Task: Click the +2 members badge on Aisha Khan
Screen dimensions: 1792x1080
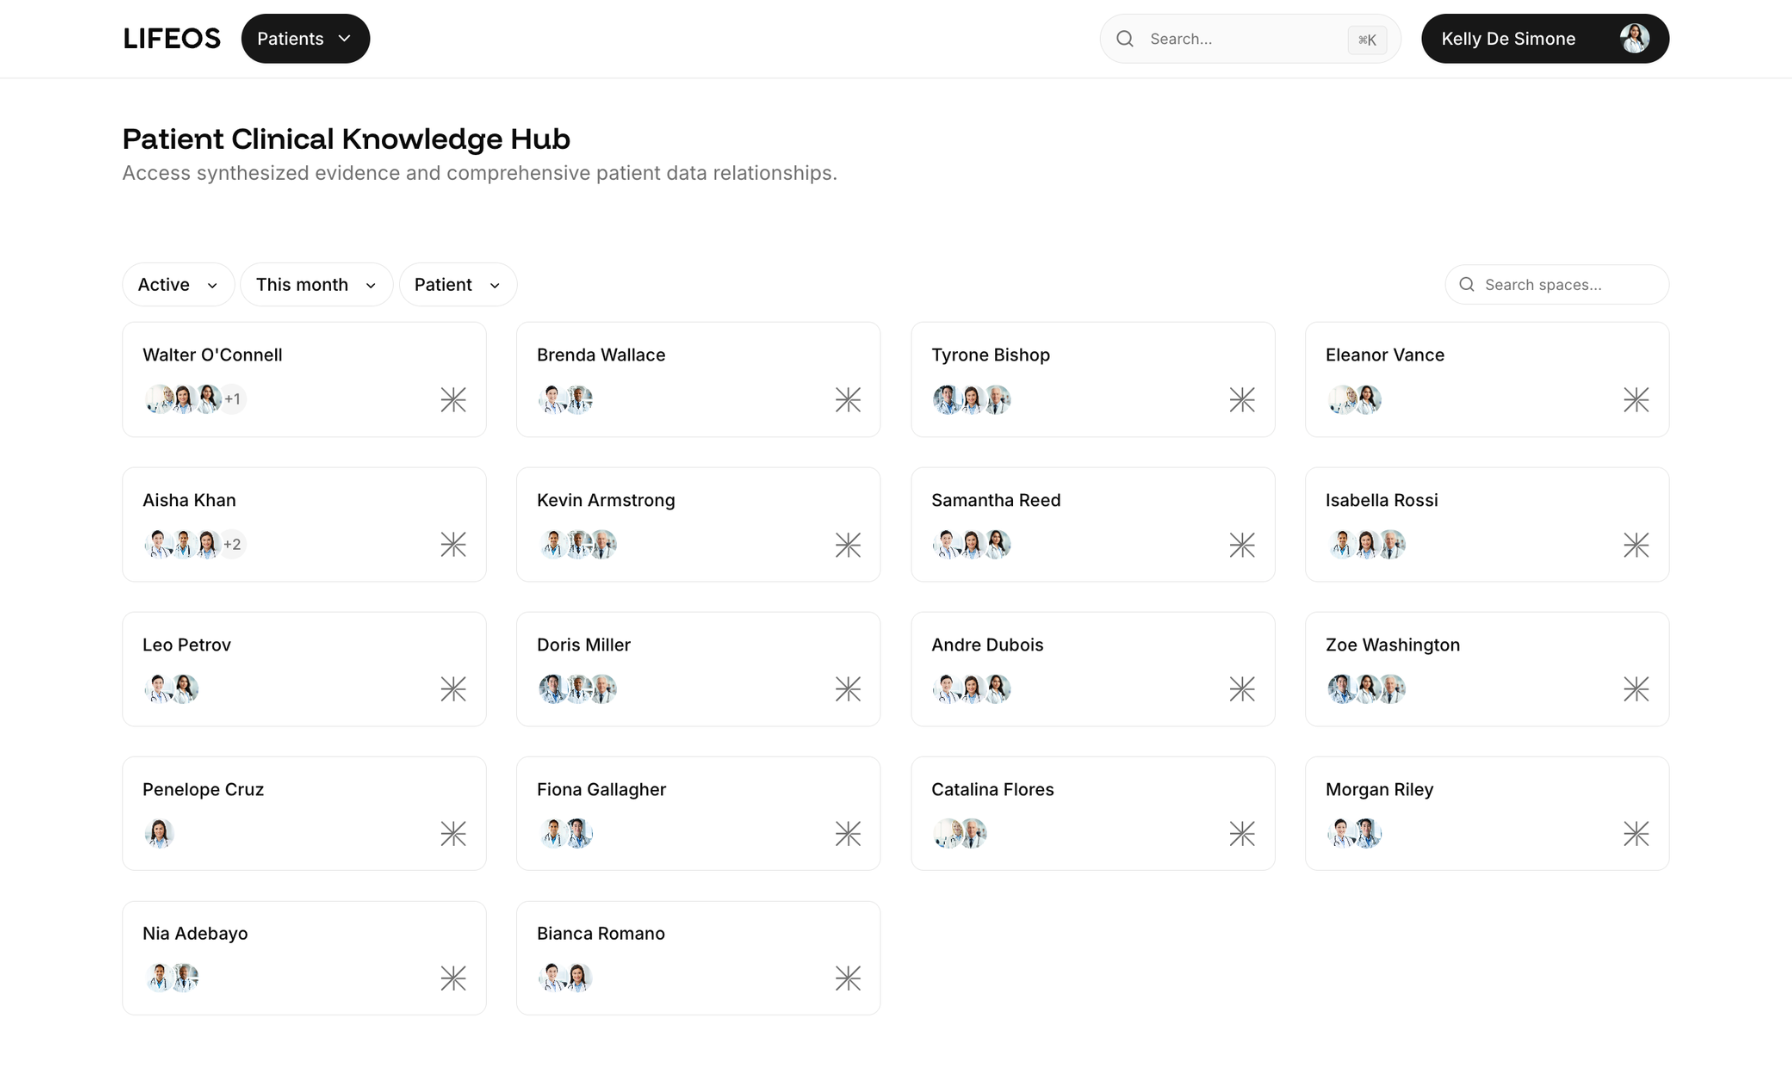Action: tap(232, 544)
